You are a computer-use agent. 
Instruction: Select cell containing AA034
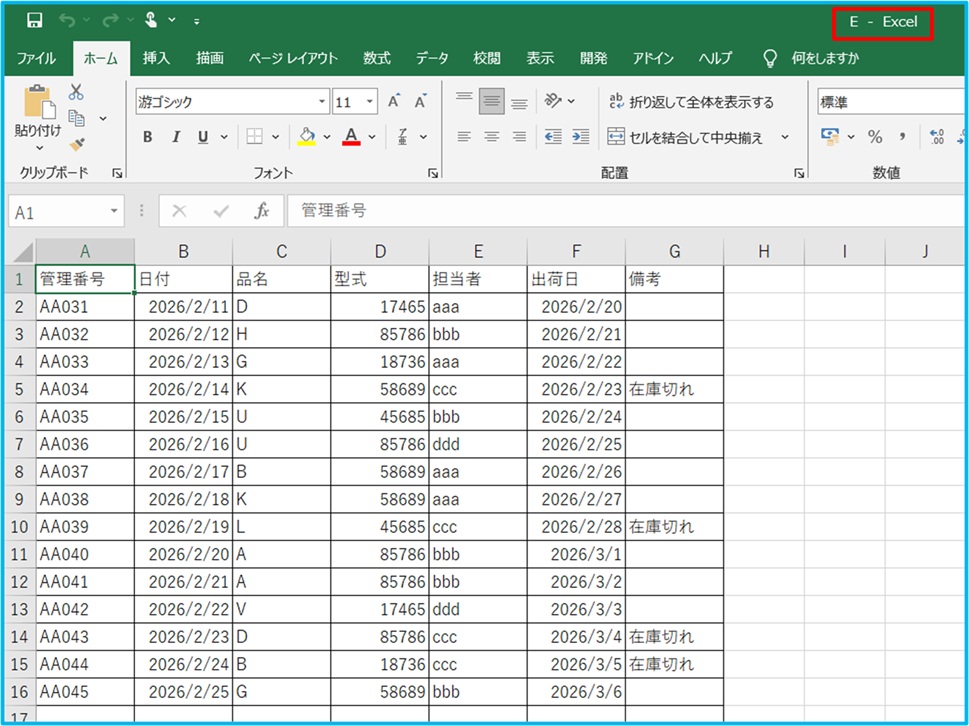click(x=85, y=388)
